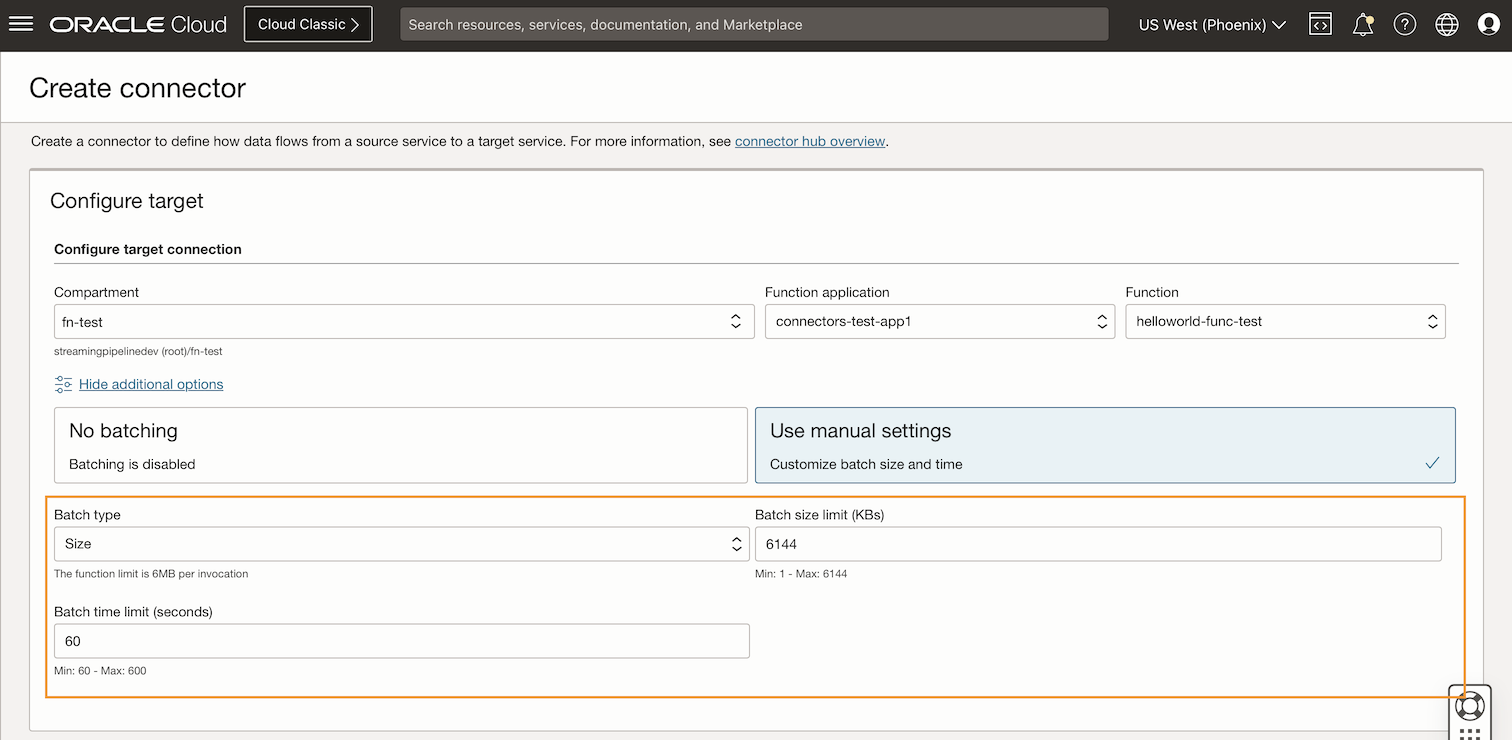This screenshot has height=740, width=1512.
Task: Click Hide additional options
Action: click(150, 384)
